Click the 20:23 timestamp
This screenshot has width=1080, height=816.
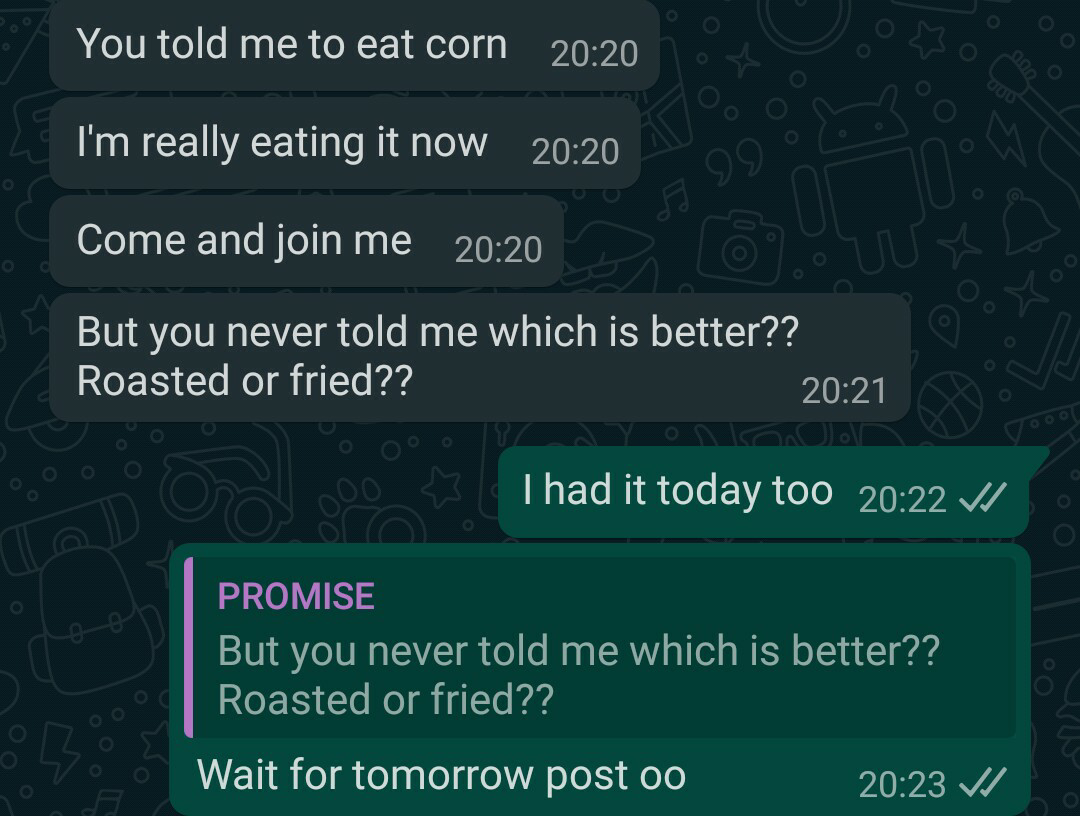click(902, 785)
